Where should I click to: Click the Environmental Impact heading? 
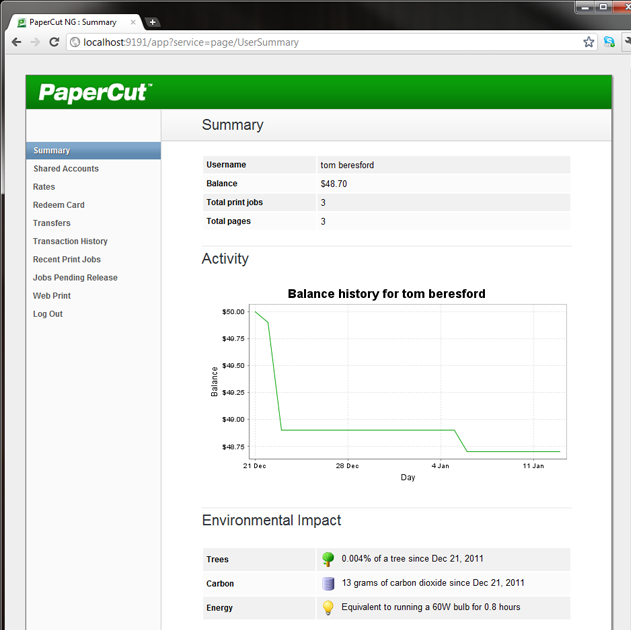pos(271,520)
